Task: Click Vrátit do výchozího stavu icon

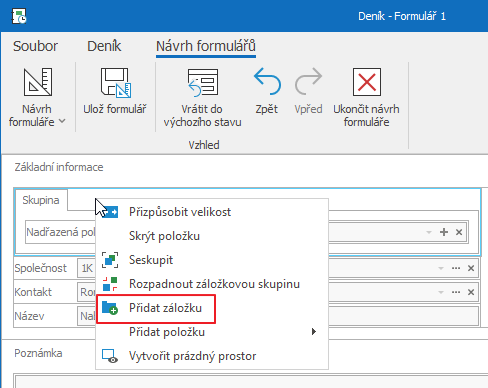Action: pyautogui.click(x=203, y=83)
